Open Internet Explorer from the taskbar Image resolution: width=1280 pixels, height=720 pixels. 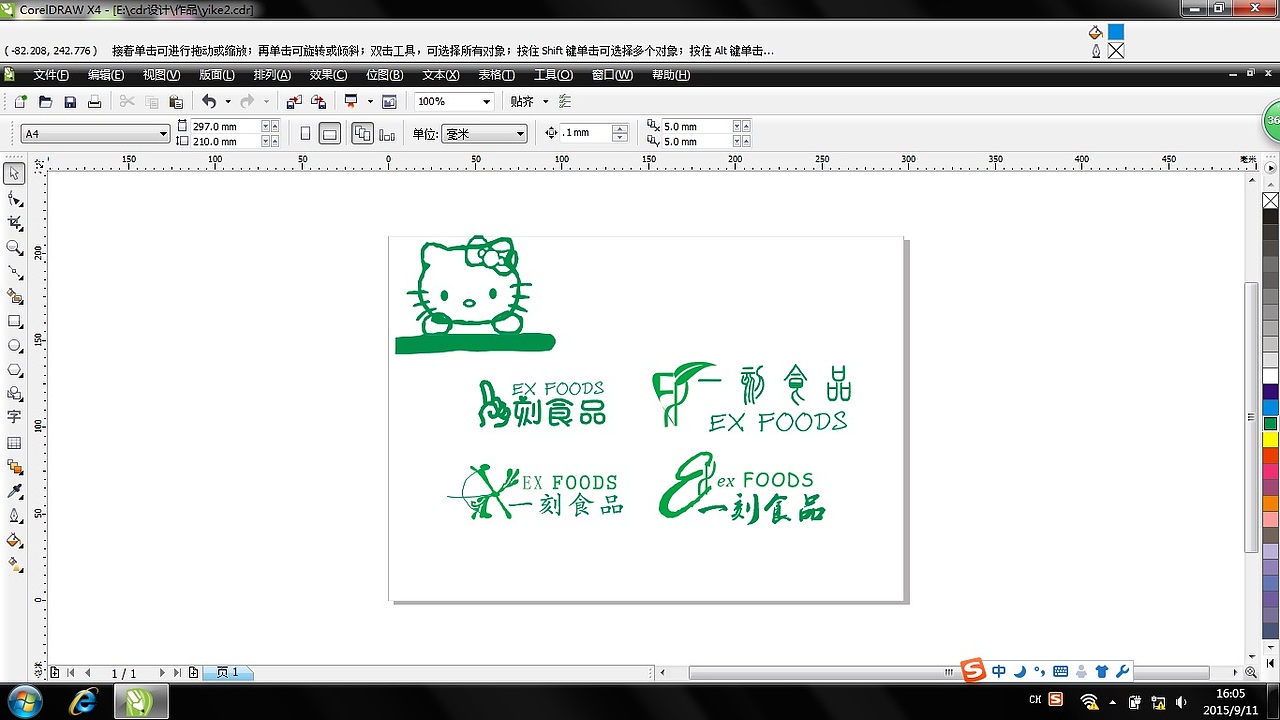(84, 701)
